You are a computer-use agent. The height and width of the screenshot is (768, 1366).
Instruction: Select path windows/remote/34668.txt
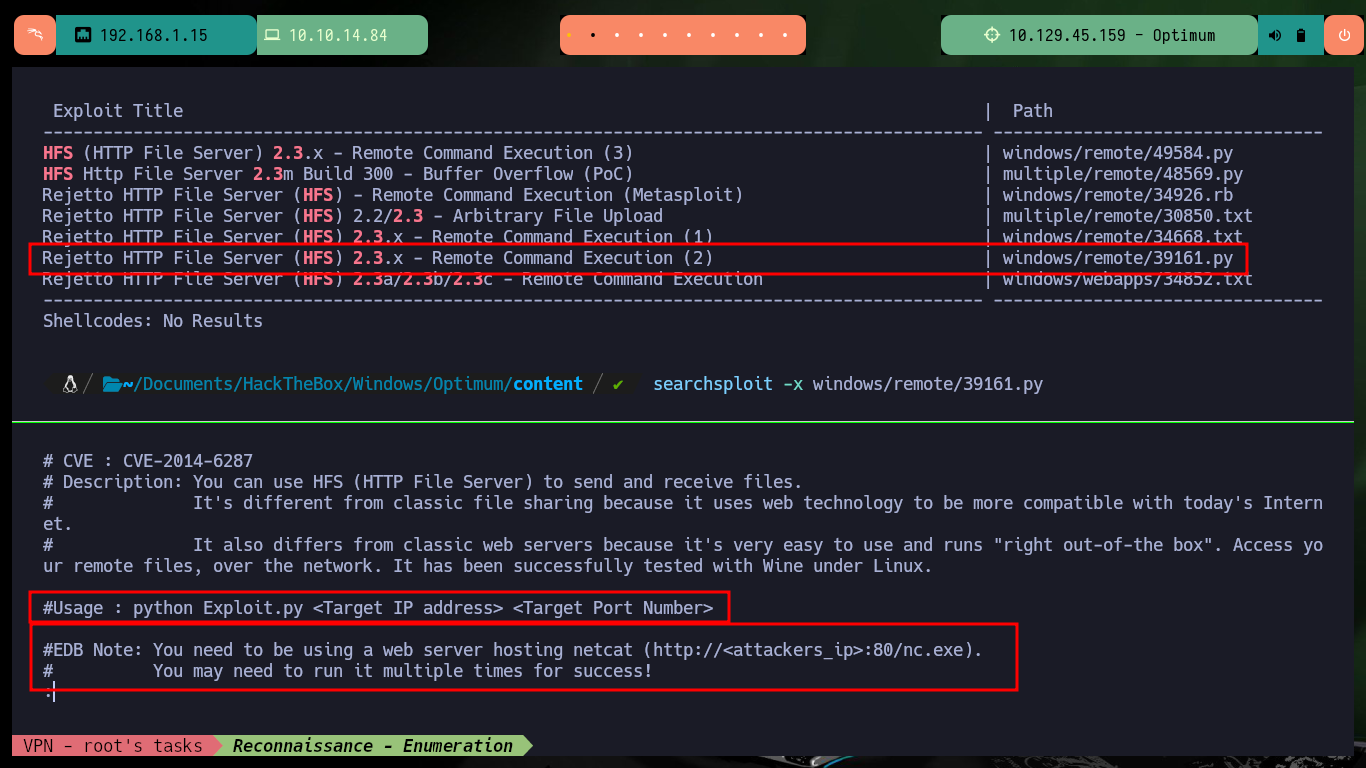[x=1123, y=237]
